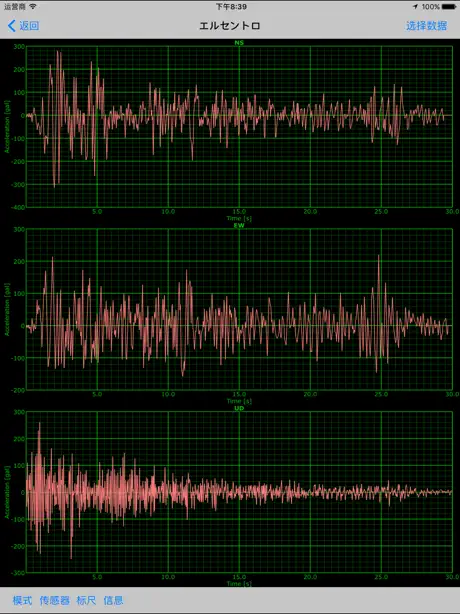Tap the location arrow icon in status bar
This screenshot has width=460, height=614.
pos(415,7)
